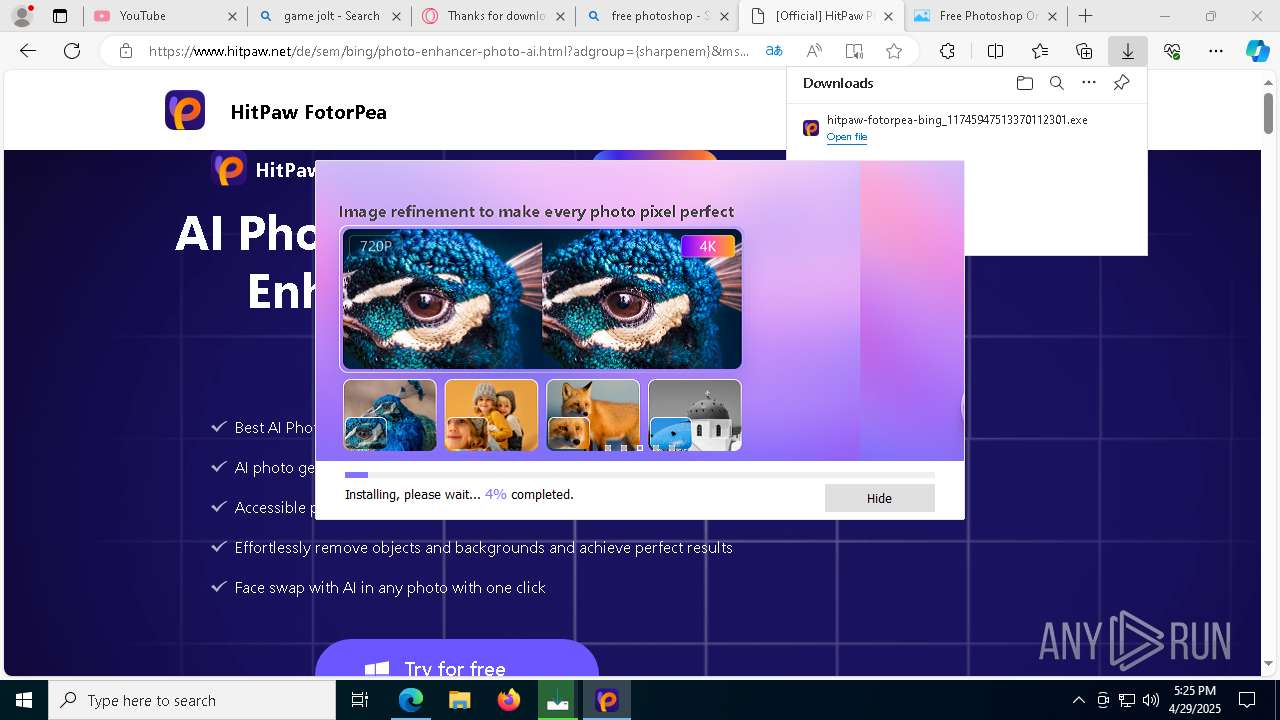Open the favorites list icon
This screenshot has width=1280, height=720.
point(1040,51)
